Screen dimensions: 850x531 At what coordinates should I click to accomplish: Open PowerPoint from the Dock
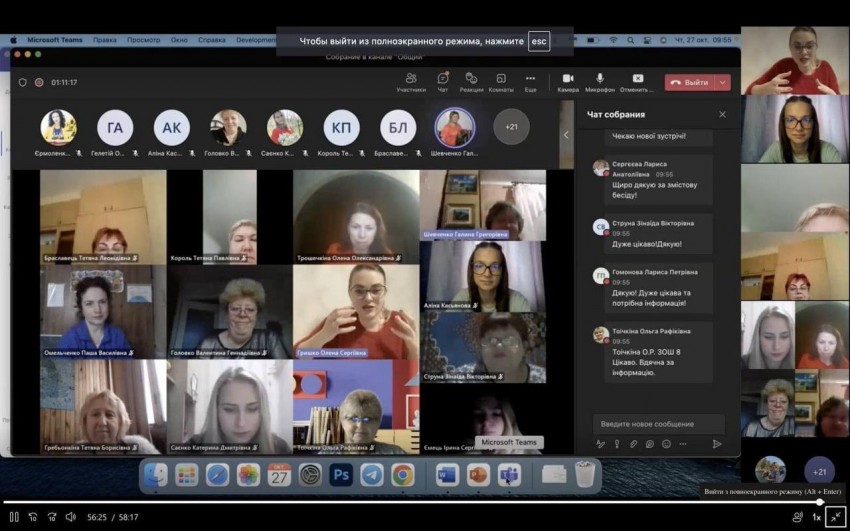tap(478, 475)
